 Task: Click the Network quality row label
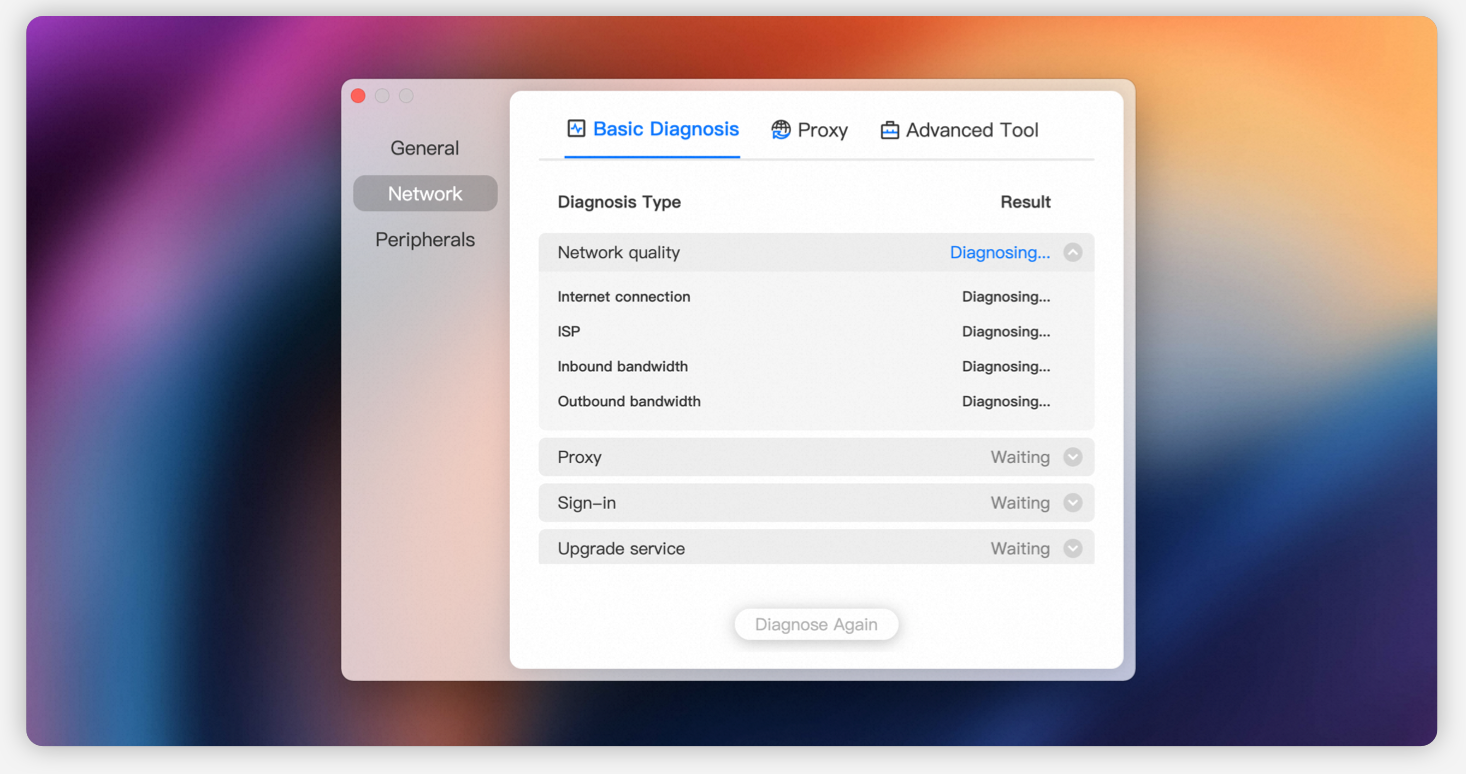pos(618,253)
